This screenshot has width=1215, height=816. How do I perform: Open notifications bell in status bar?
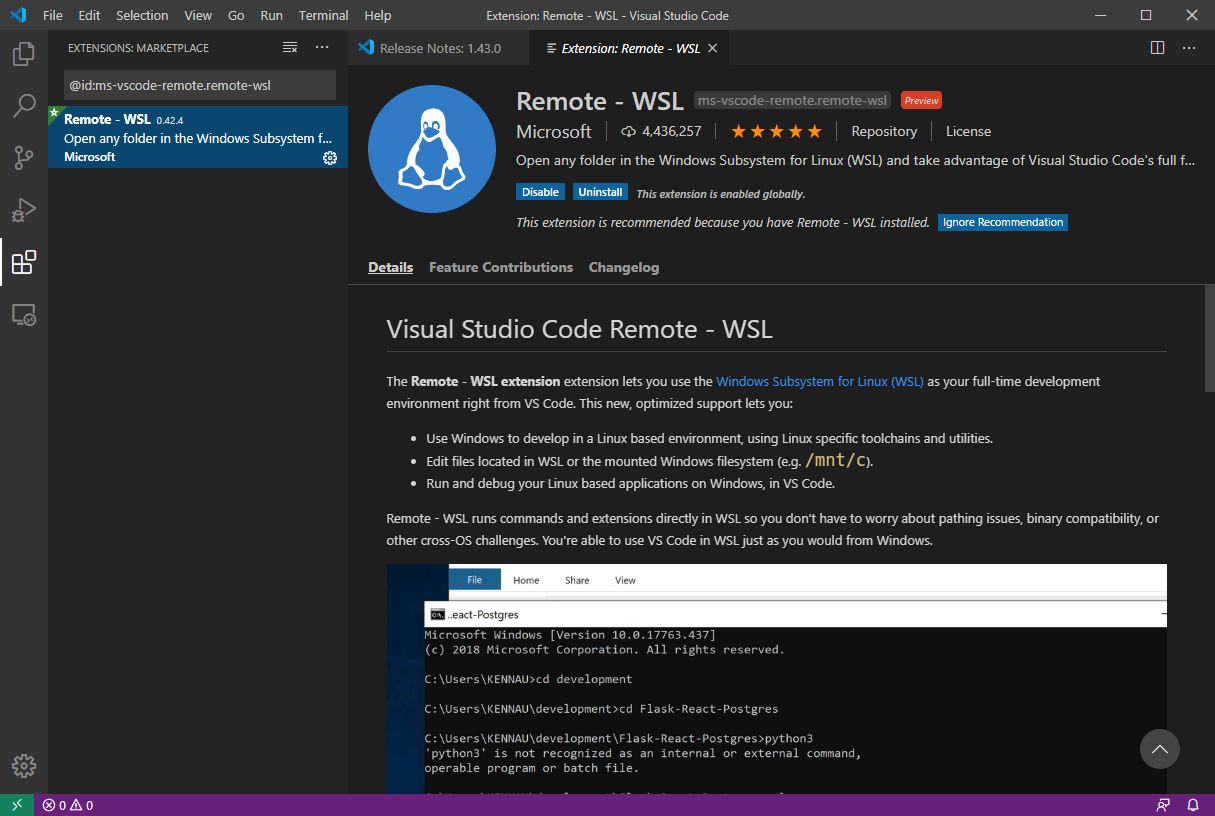1193,805
